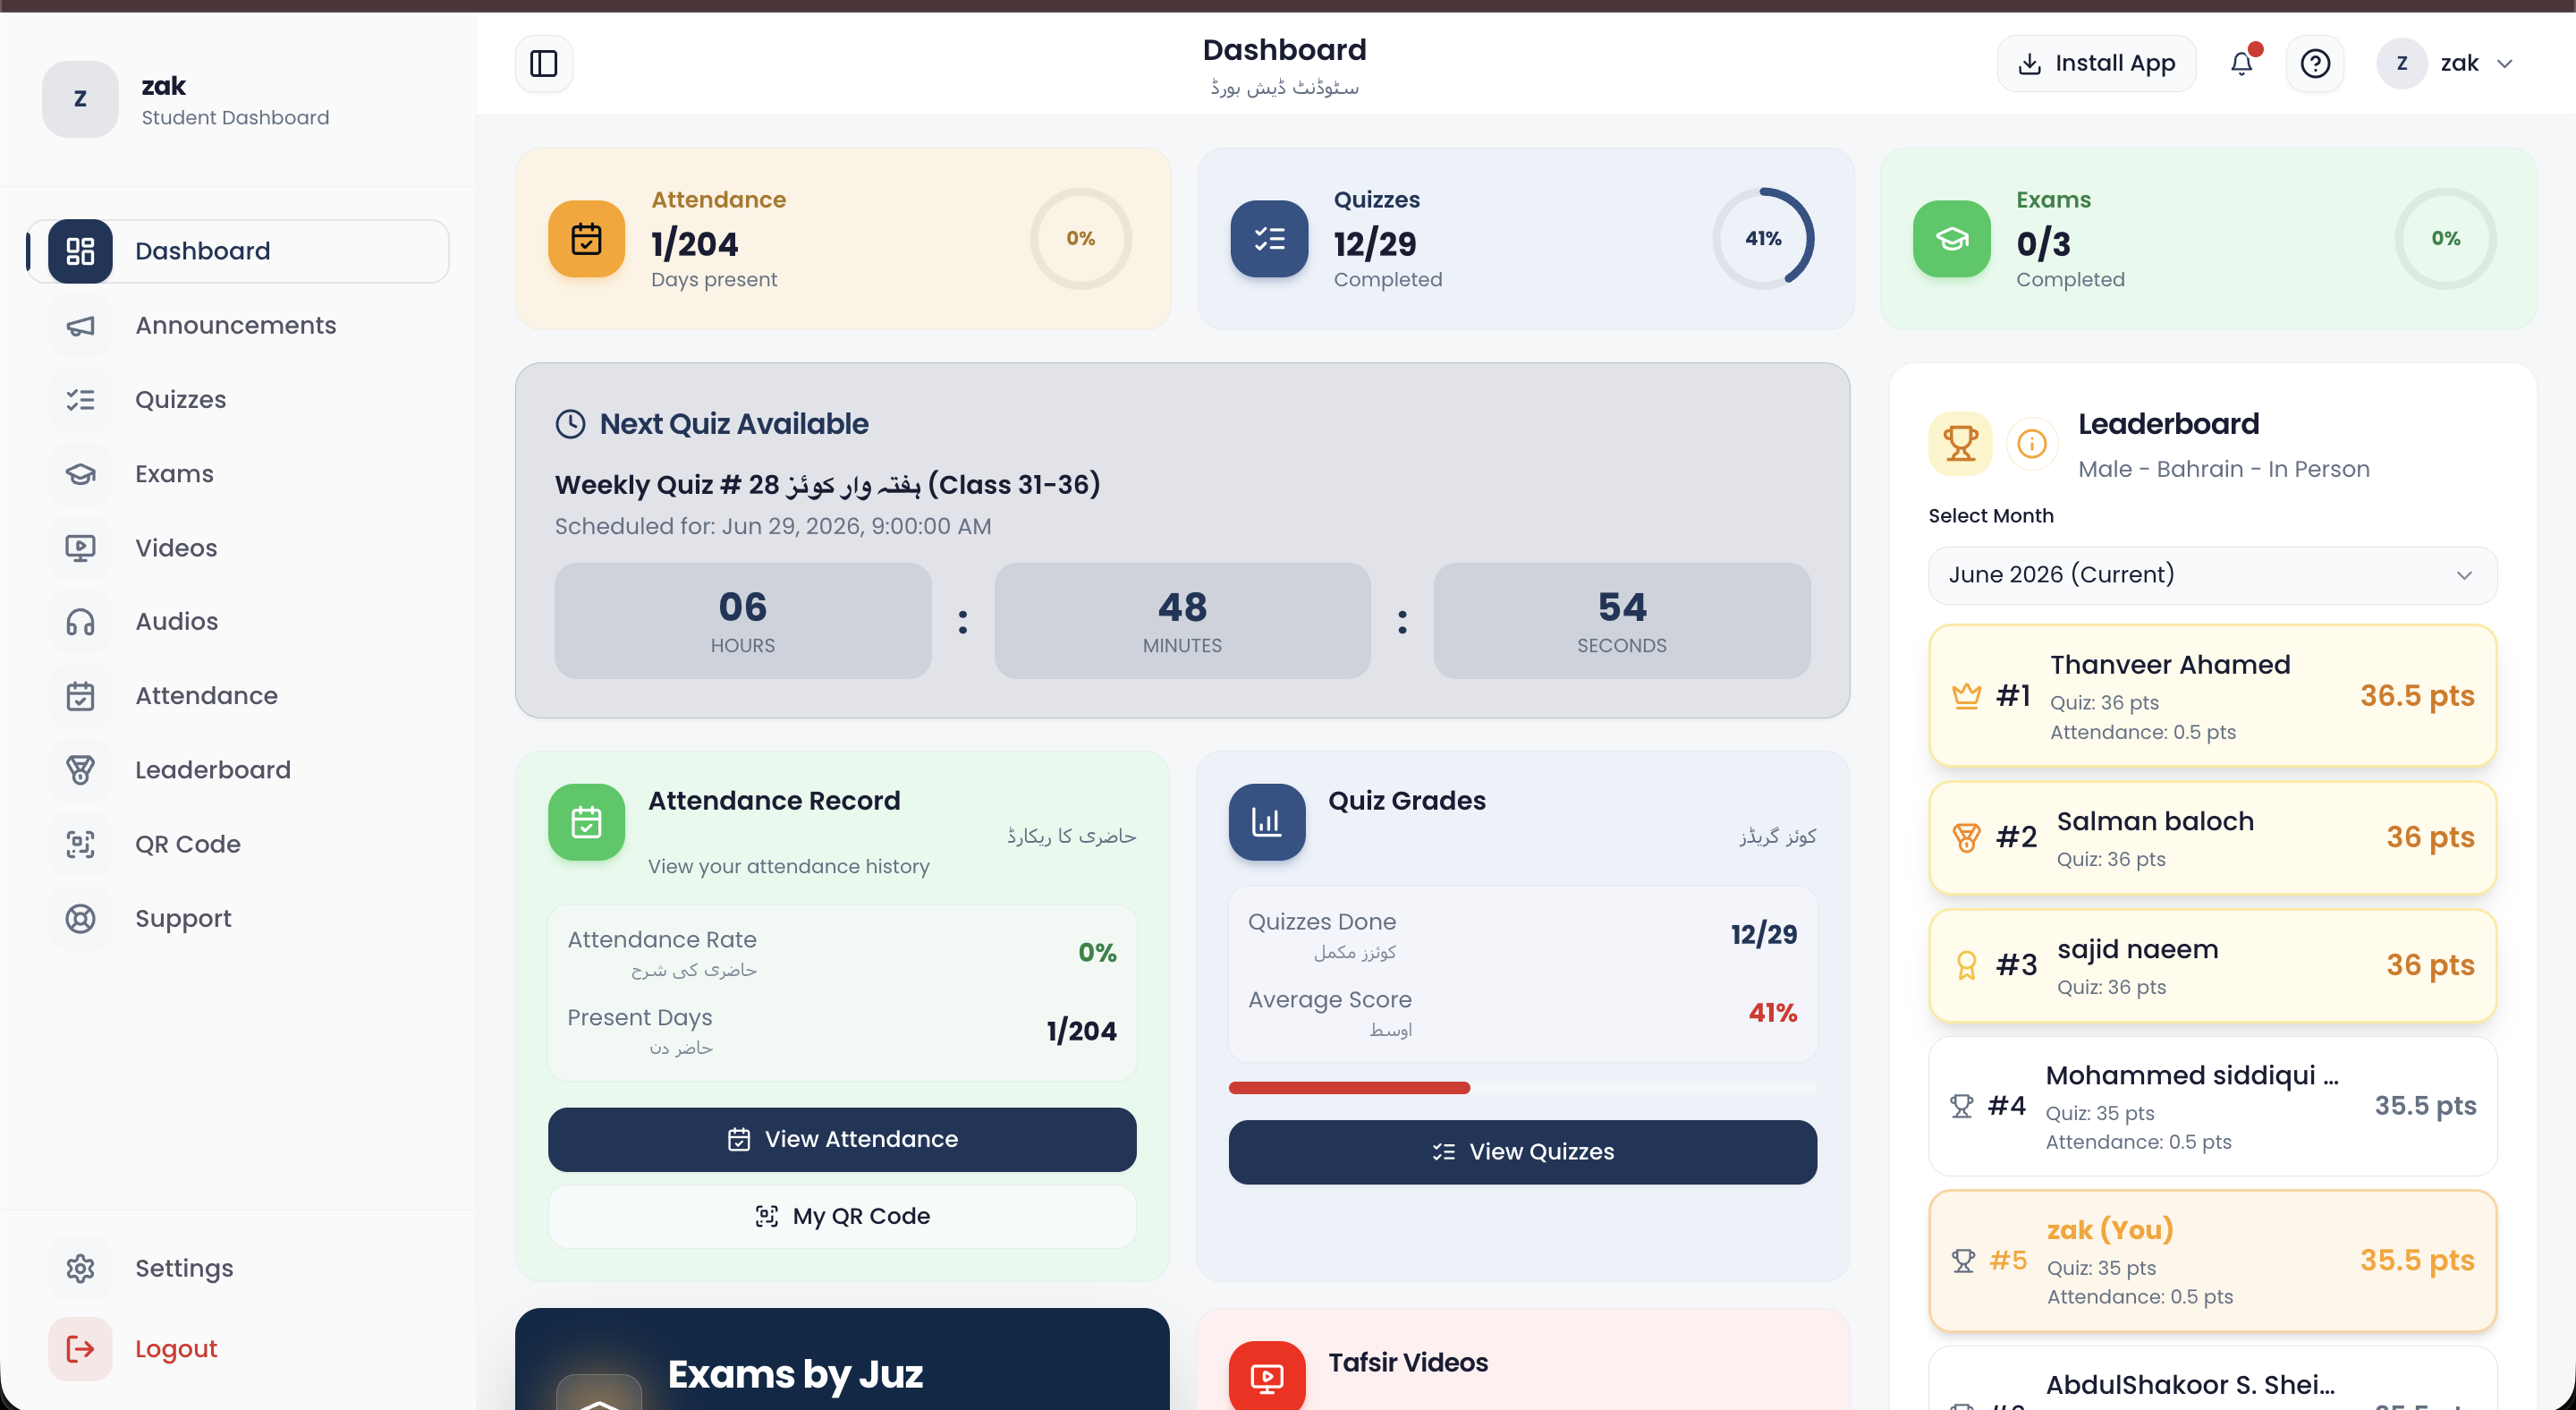Click the Leaderboard trophy icon
Viewport: 2576px width, 1410px height.
[1959, 443]
